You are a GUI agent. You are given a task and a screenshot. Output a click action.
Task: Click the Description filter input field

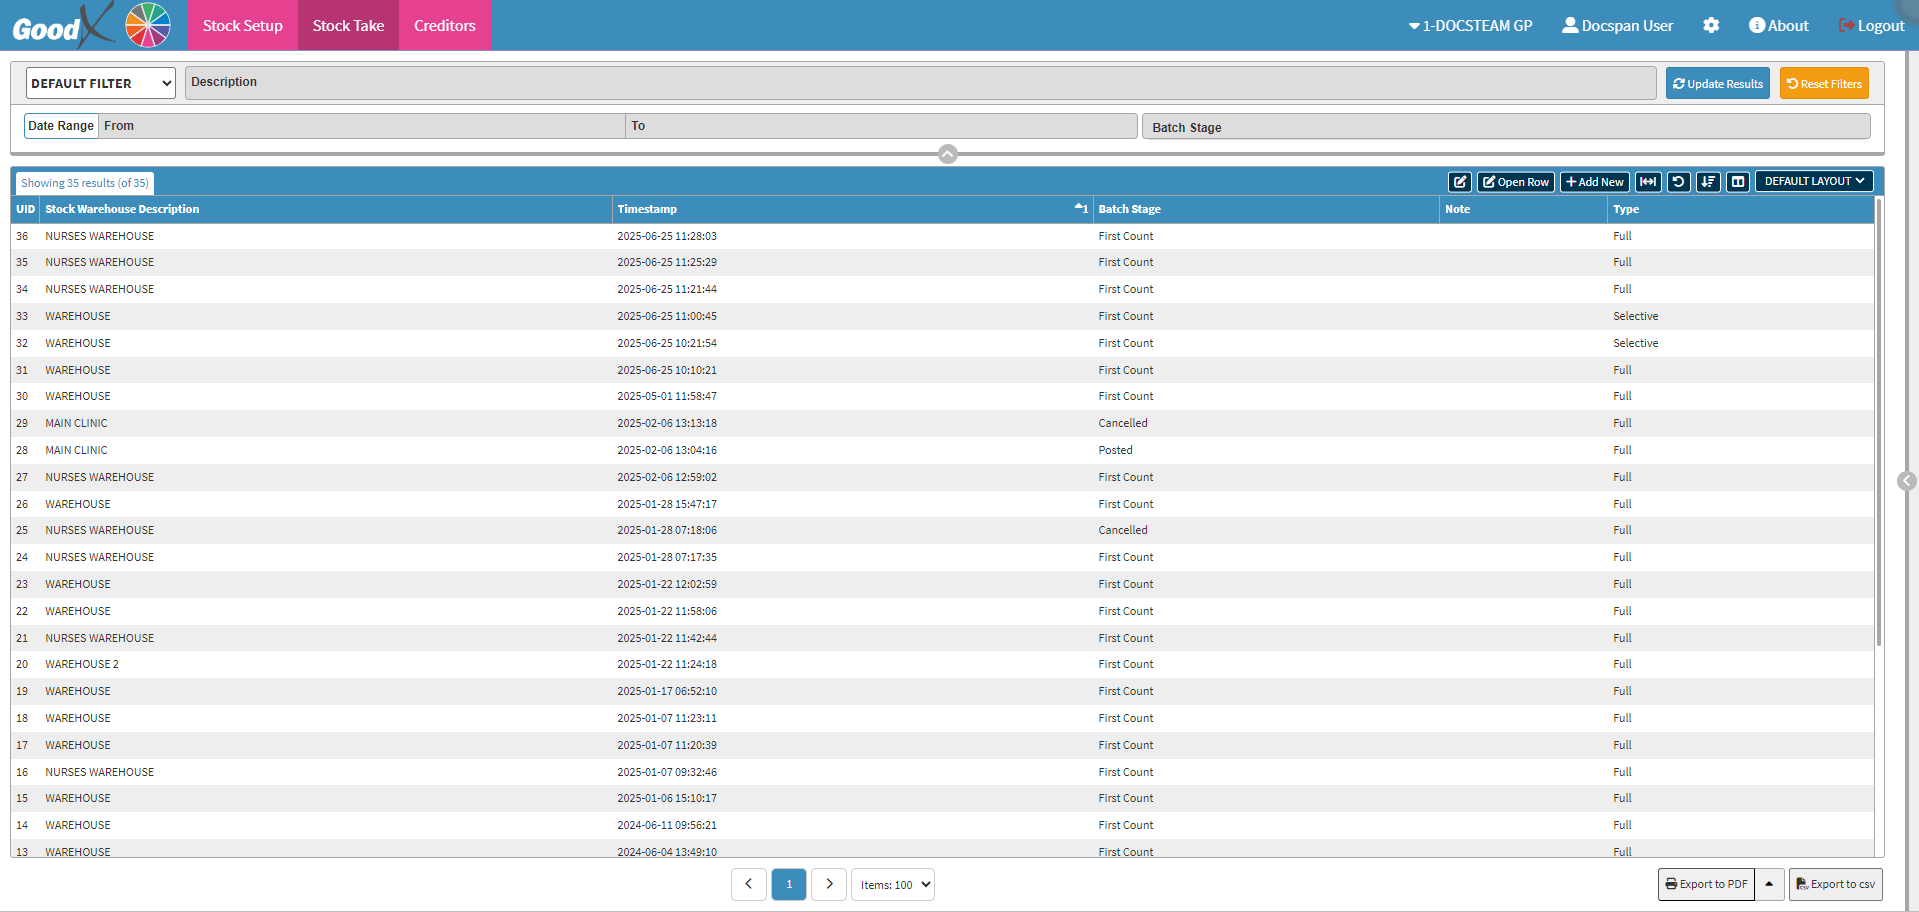(920, 83)
